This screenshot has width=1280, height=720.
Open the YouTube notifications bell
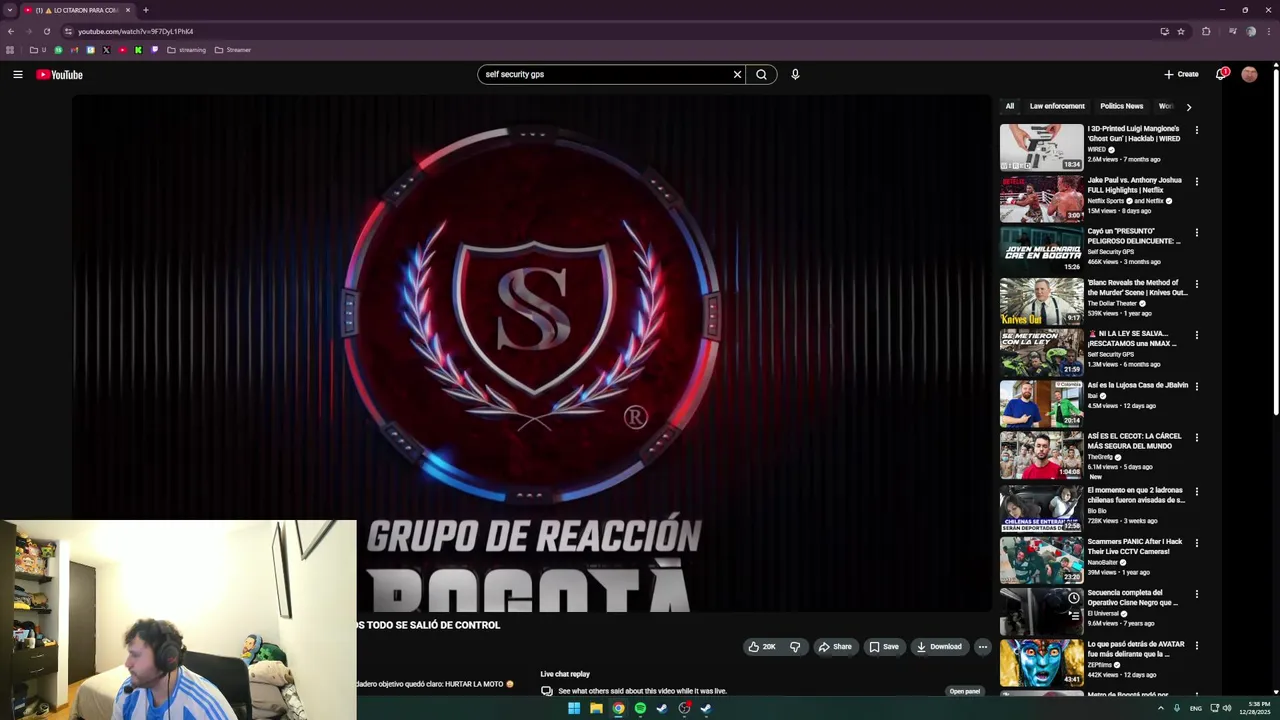pyautogui.click(x=1221, y=74)
